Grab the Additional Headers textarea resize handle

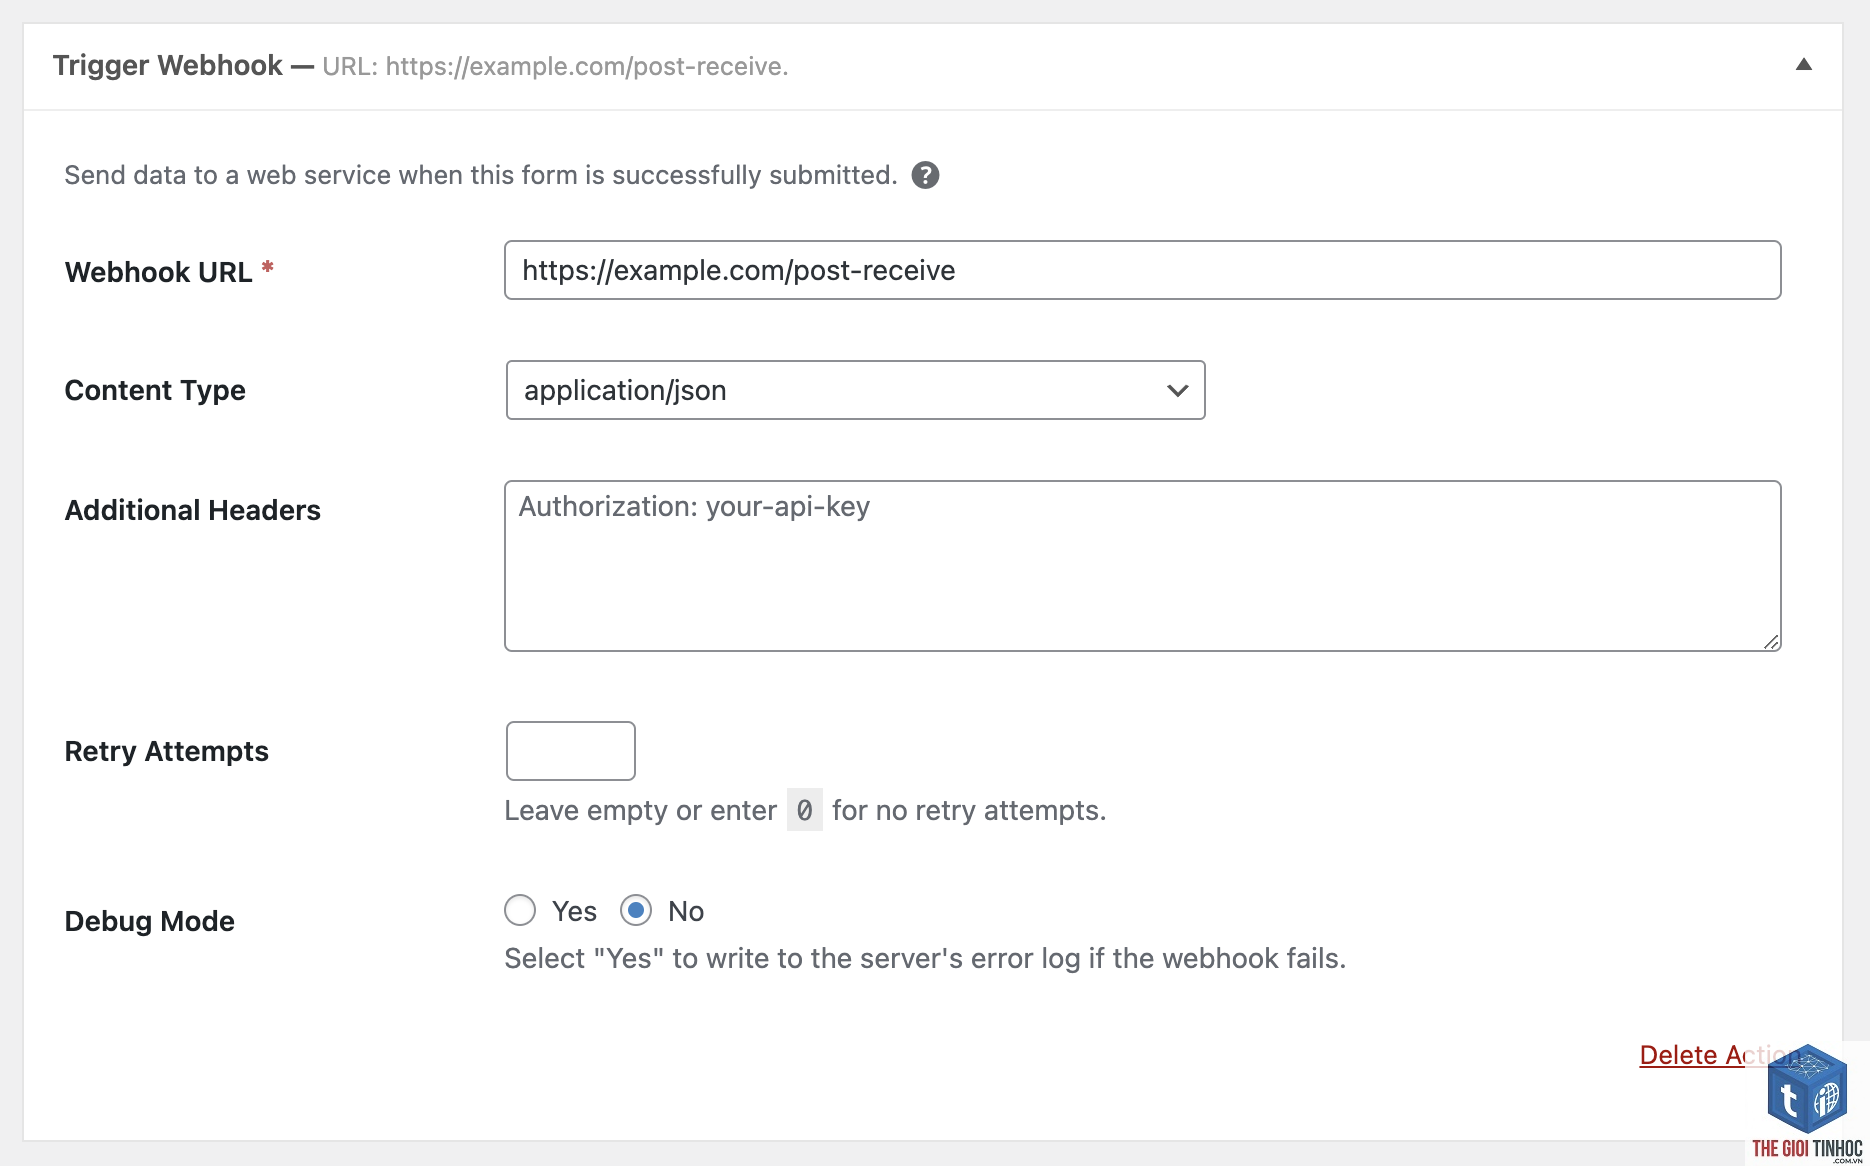point(1771,642)
